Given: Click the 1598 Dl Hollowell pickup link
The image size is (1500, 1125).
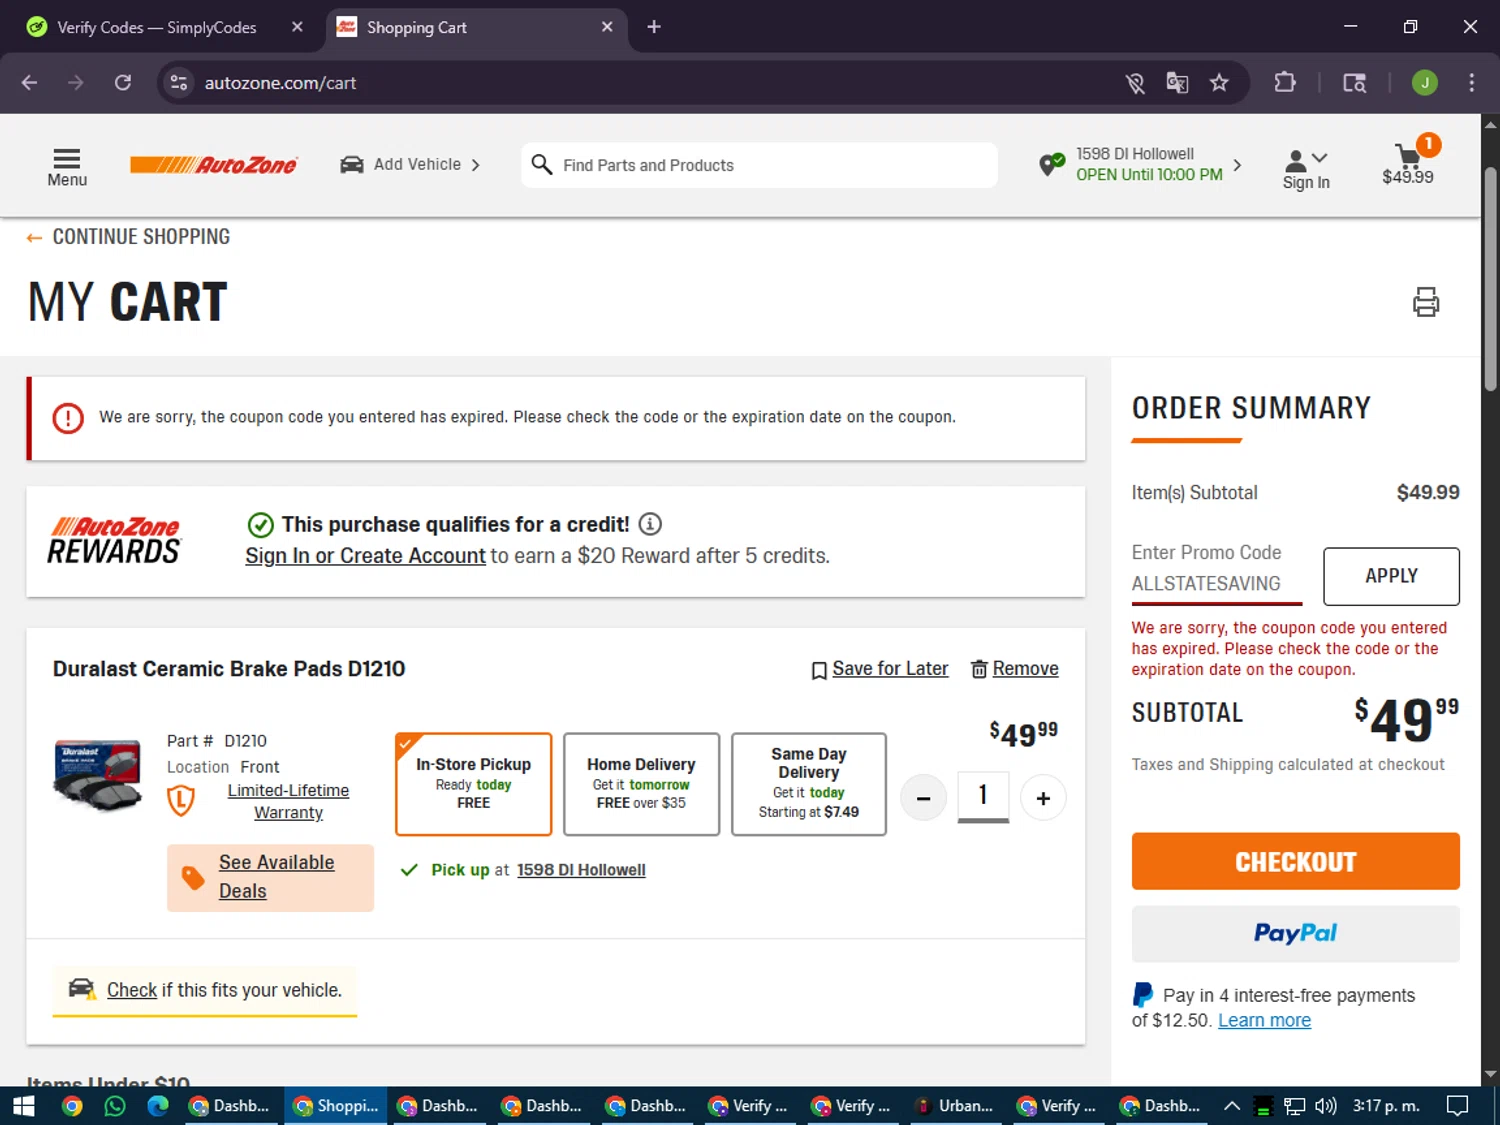Looking at the screenshot, I should (581, 870).
